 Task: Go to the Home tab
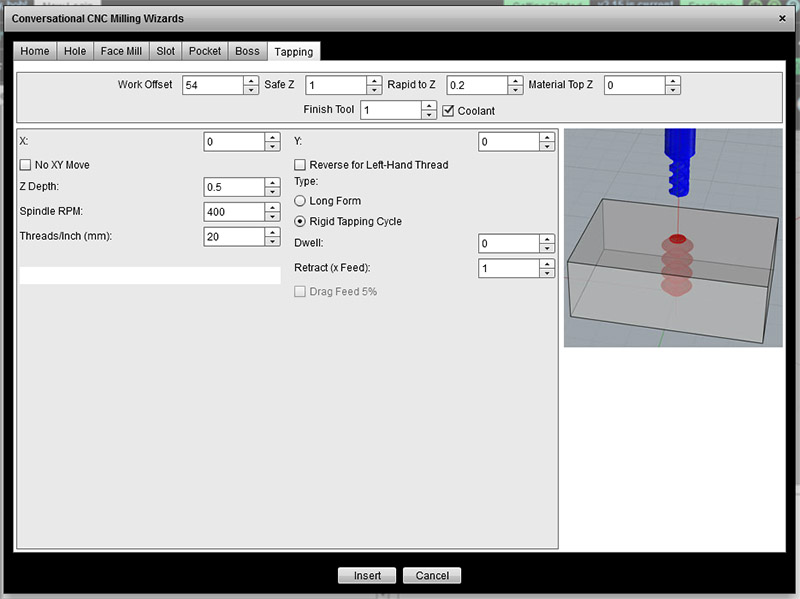pos(34,51)
